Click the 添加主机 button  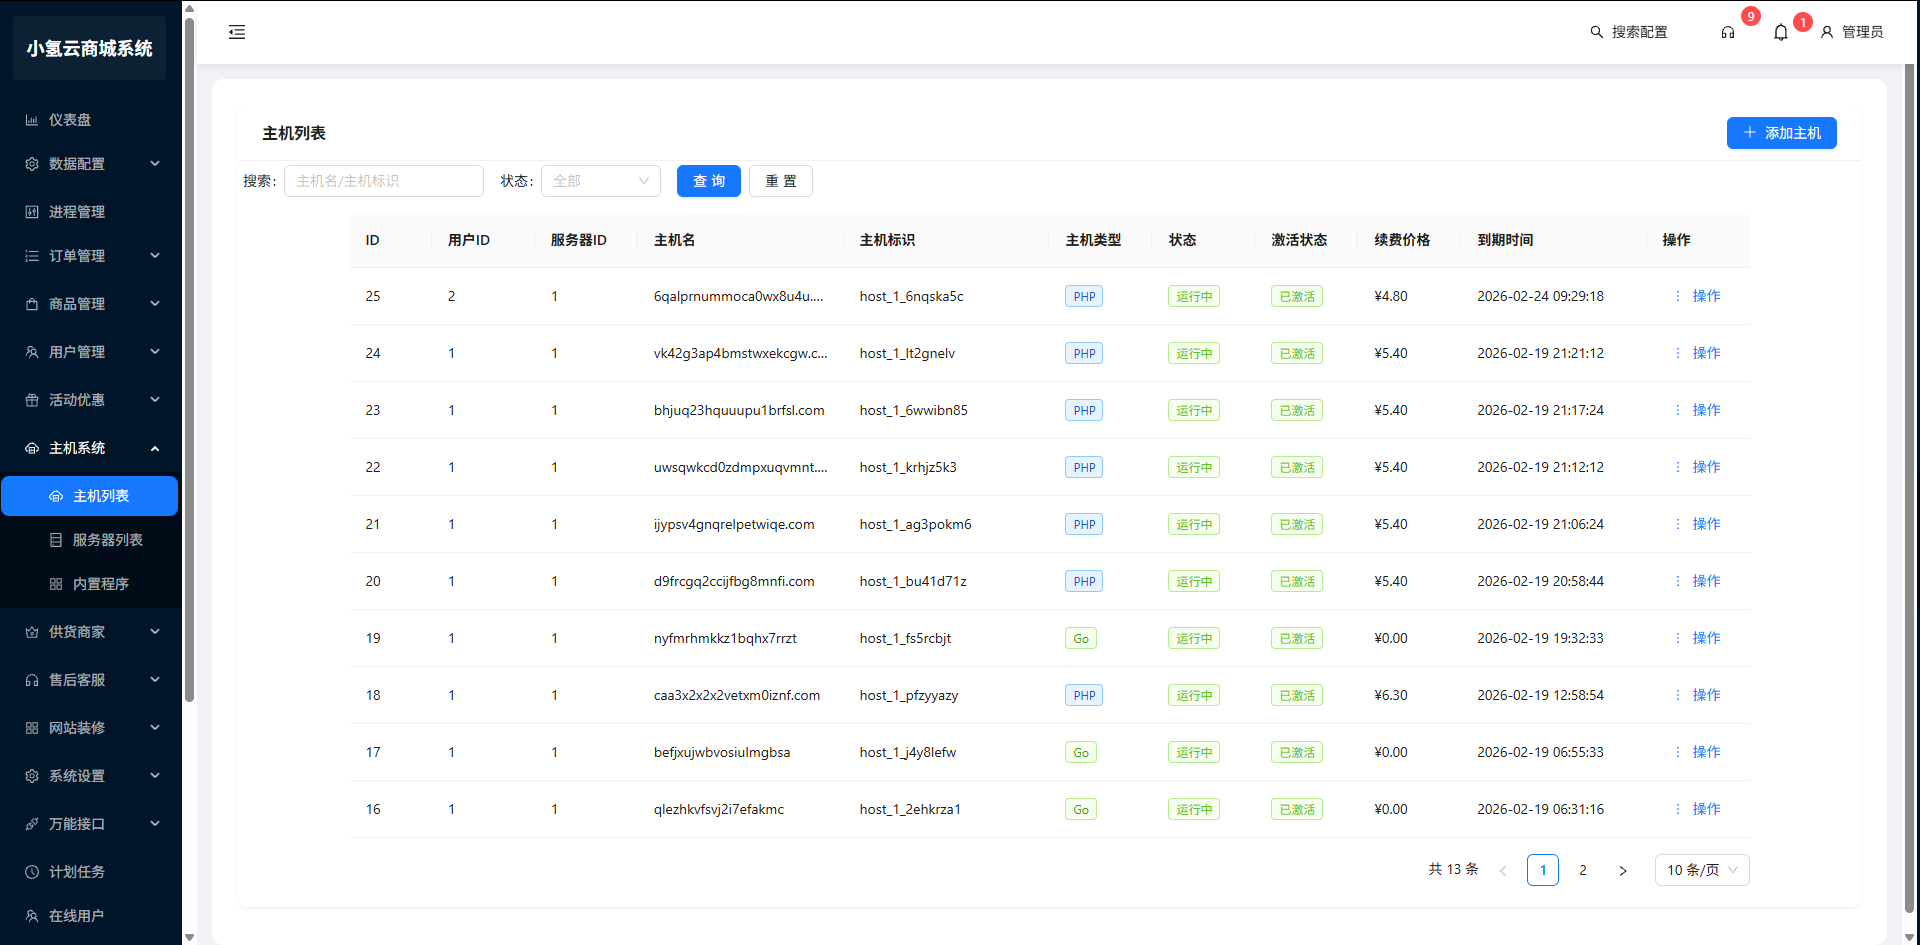click(x=1781, y=133)
